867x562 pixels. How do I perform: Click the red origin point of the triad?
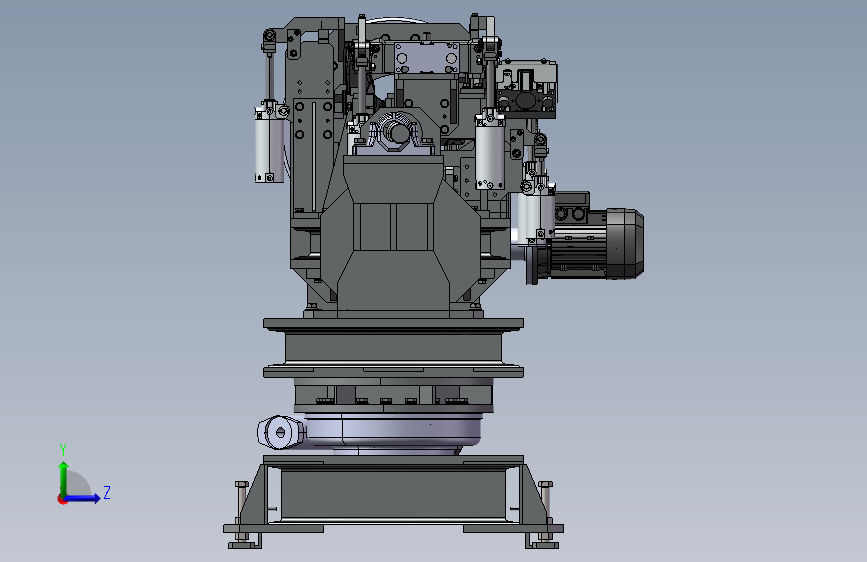click(x=62, y=499)
